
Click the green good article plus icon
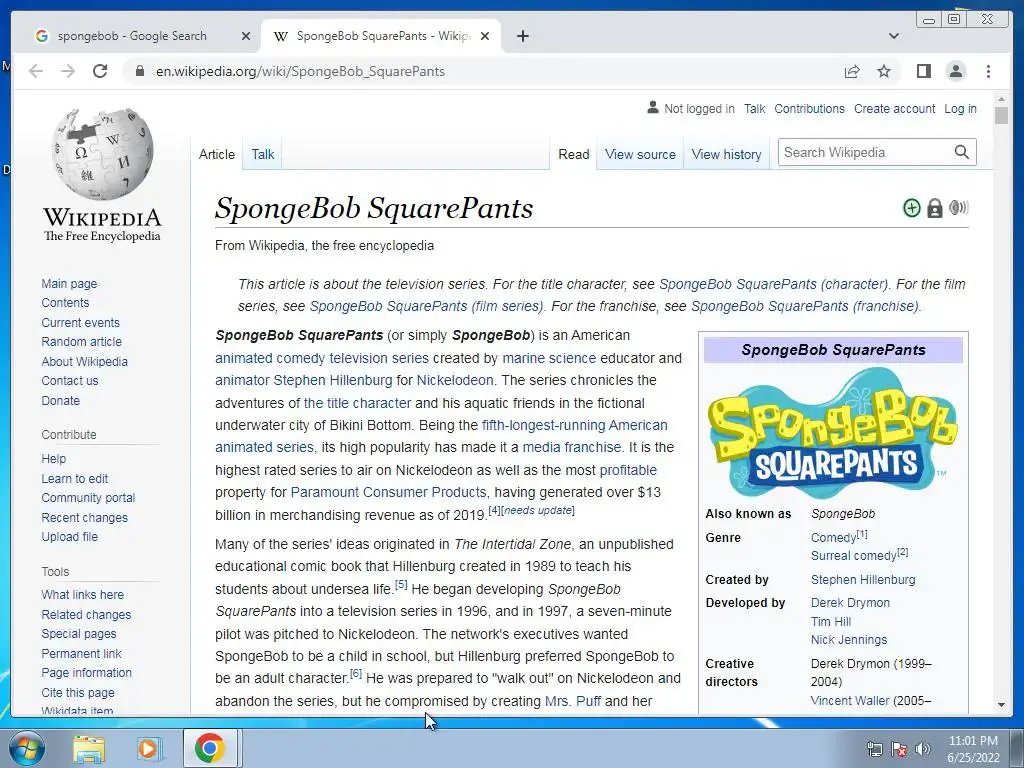[912, 208]
